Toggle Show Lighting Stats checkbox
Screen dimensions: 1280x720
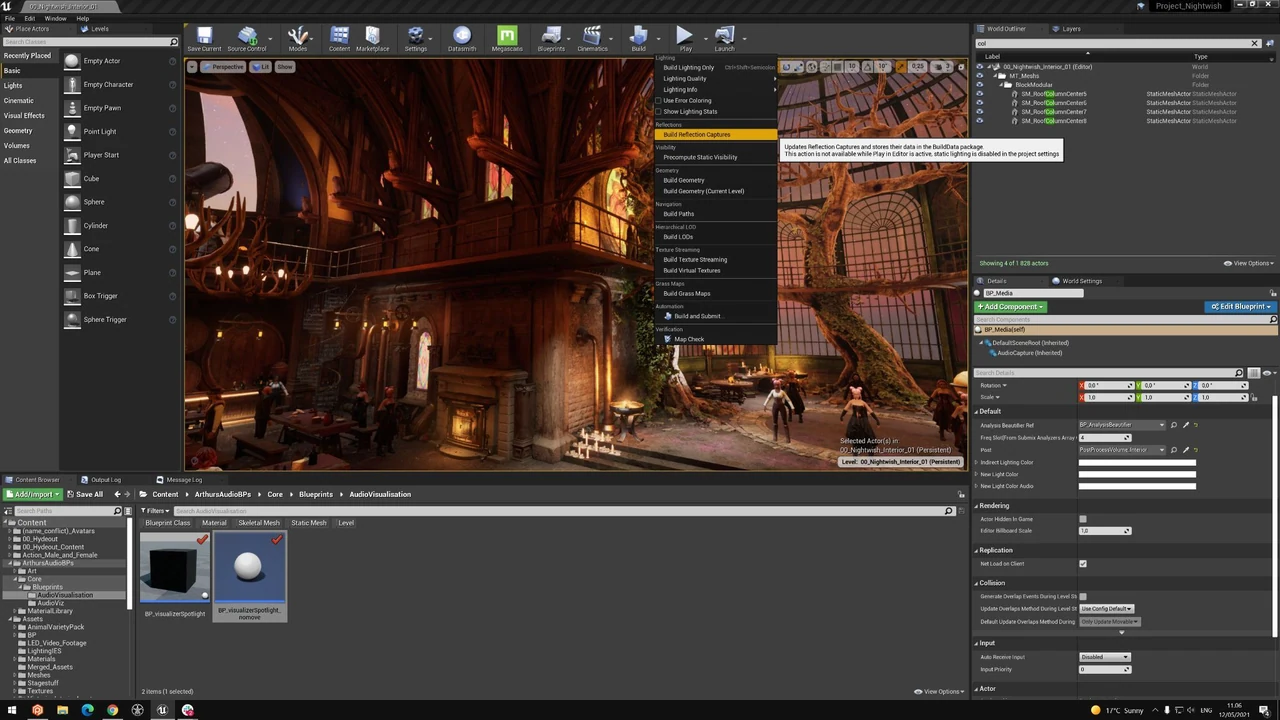(x=659, y=111)
